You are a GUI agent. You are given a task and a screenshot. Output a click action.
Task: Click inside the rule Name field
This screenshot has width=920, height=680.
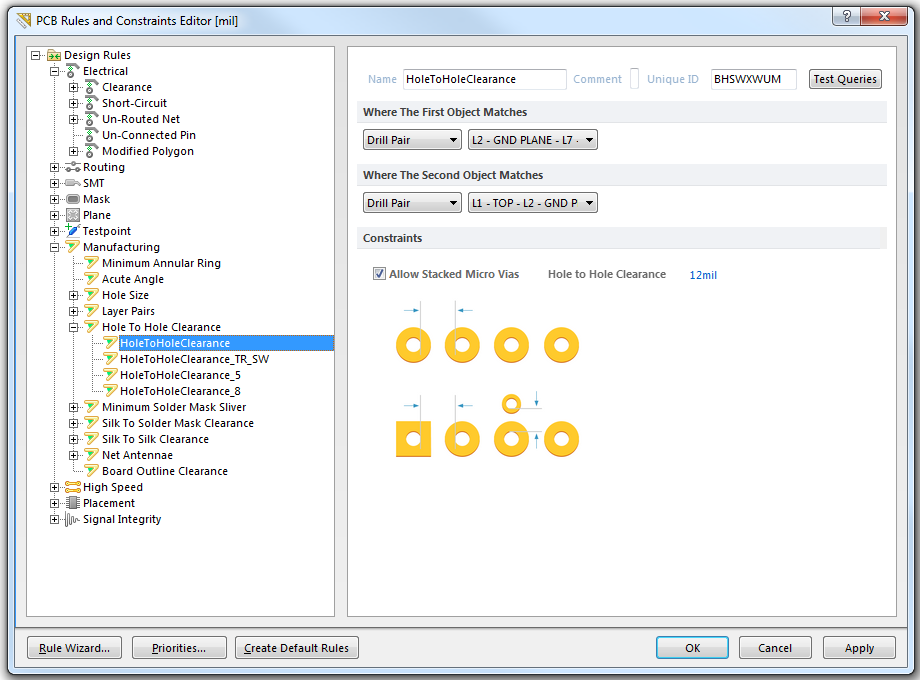(x=484, y=78)
